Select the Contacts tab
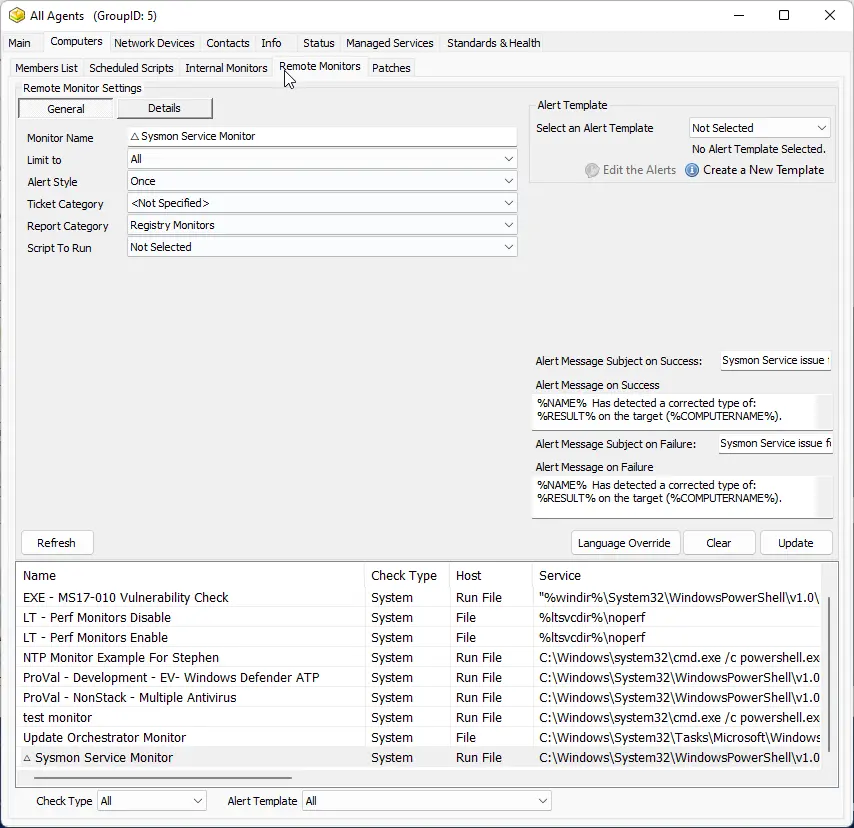 (x=228, y=43)
